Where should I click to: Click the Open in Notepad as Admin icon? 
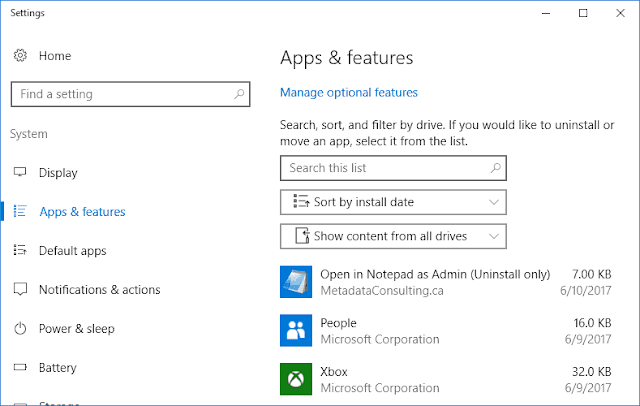point(296,282)
